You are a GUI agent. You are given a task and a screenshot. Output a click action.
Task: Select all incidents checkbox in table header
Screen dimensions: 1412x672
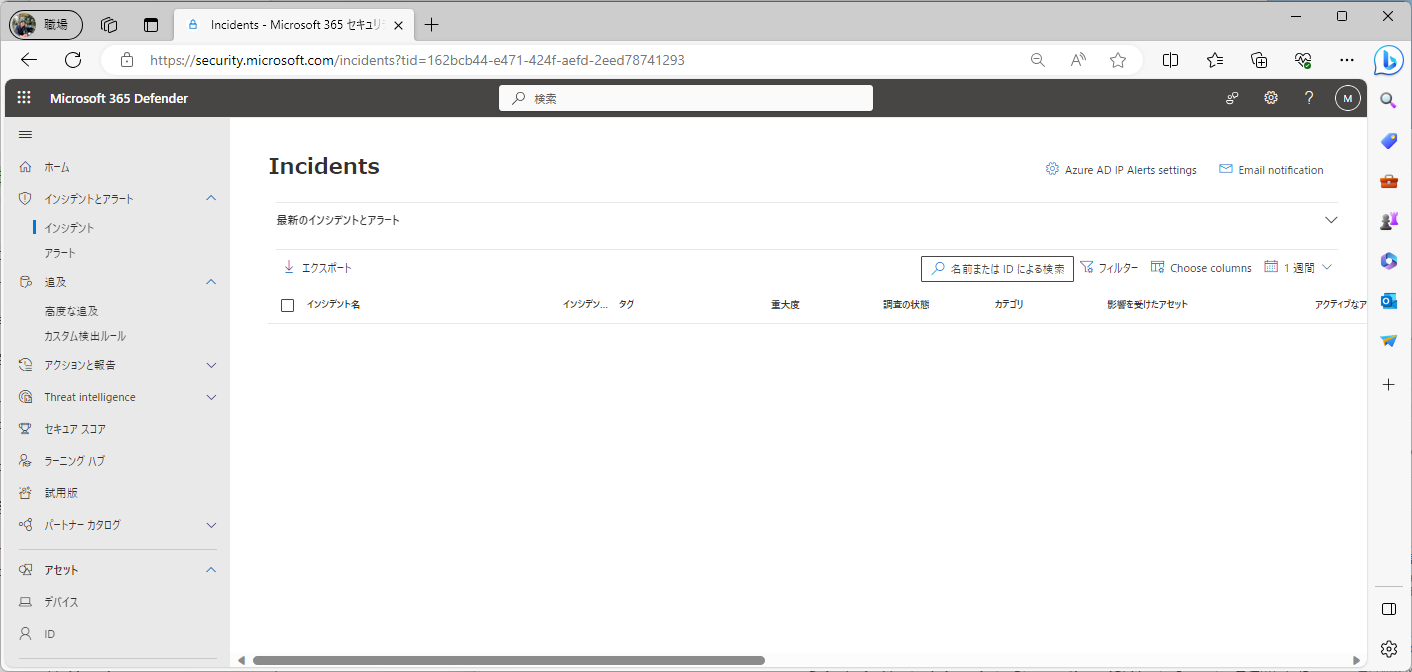288,305
